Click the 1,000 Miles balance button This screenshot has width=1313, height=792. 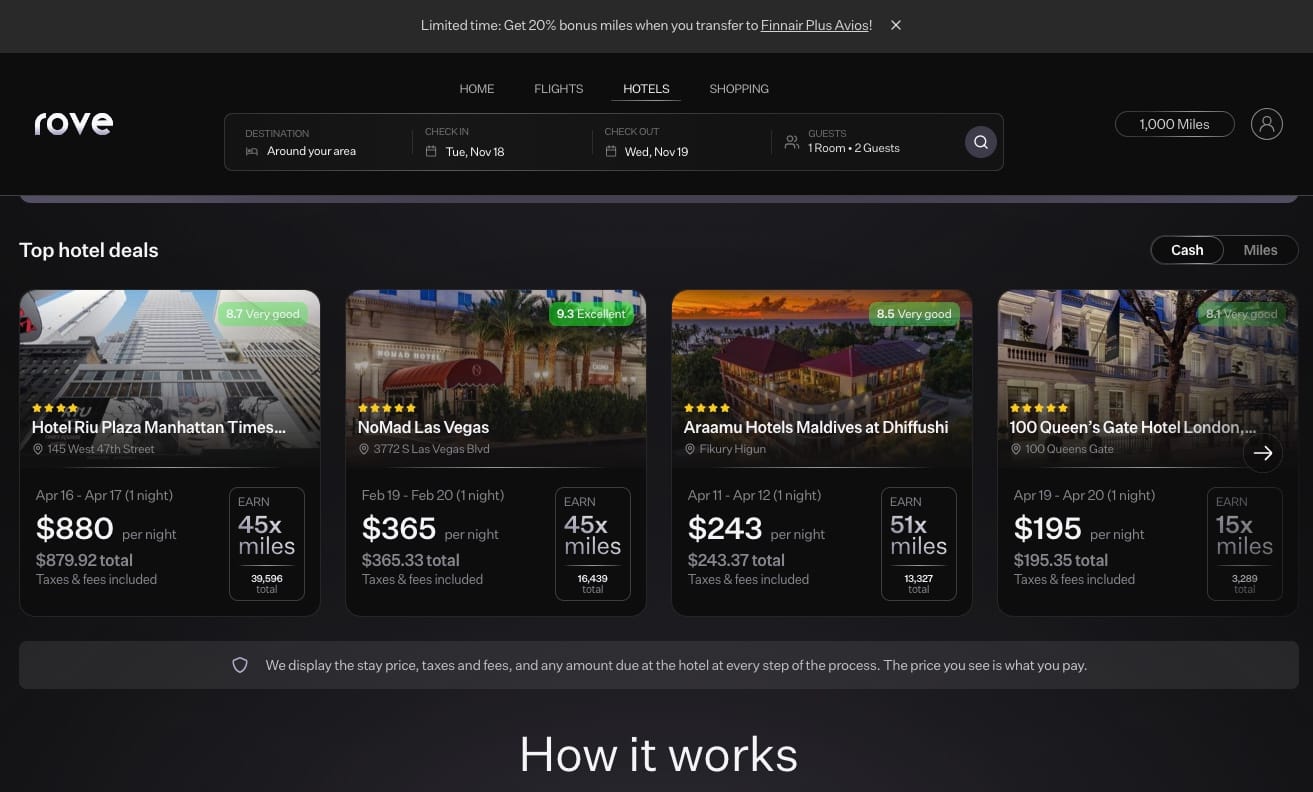pyautogui.click(x=1174, y=124)
